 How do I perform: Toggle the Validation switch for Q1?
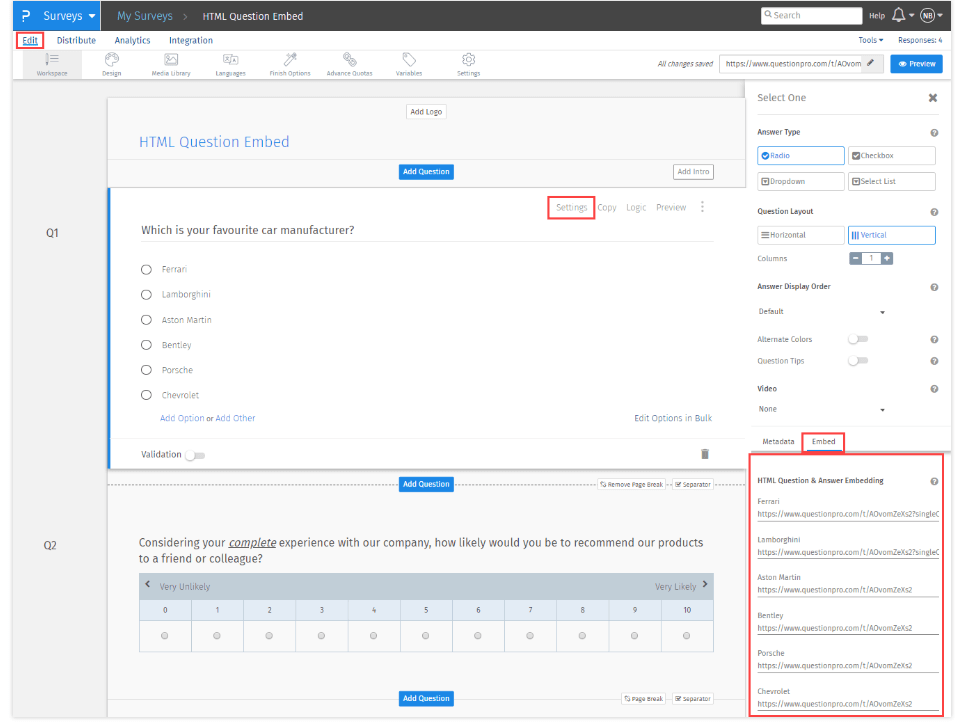pos(195,455)
